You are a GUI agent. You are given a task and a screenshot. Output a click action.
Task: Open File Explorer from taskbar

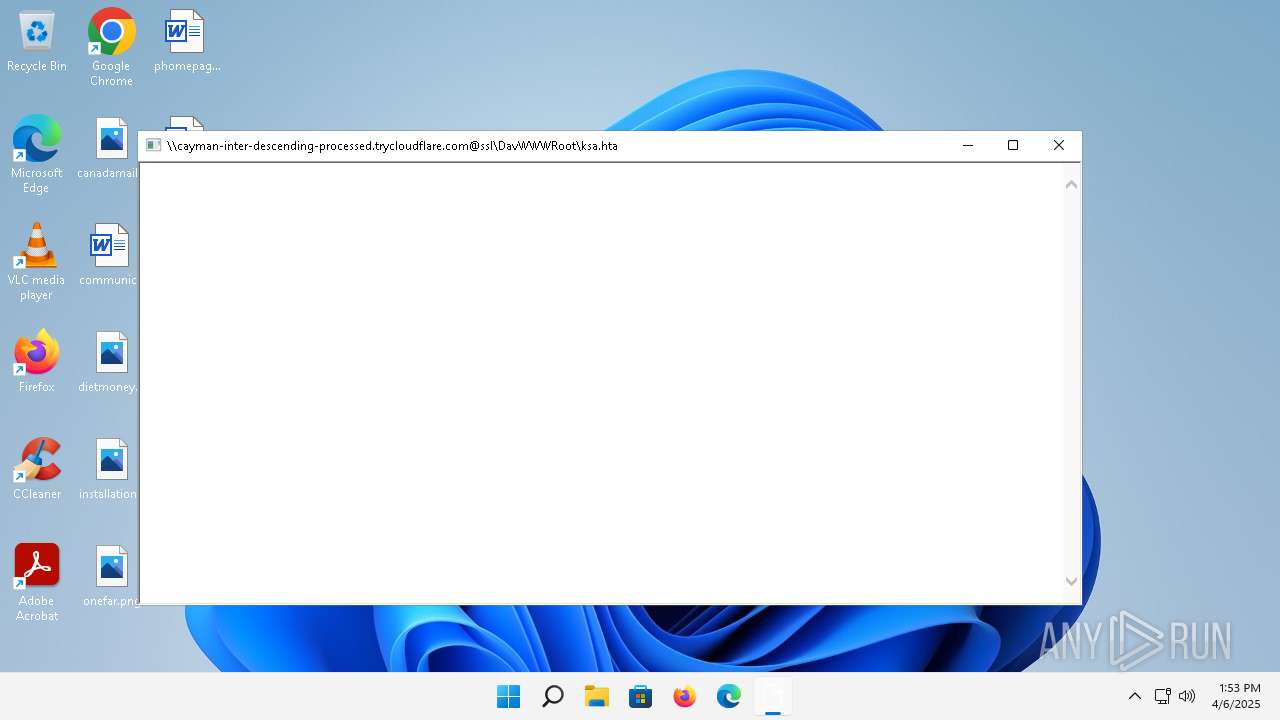click(597, 696)
